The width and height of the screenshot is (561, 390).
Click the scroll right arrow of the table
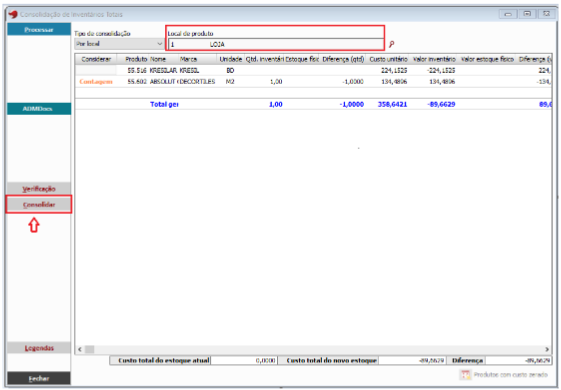547,349
